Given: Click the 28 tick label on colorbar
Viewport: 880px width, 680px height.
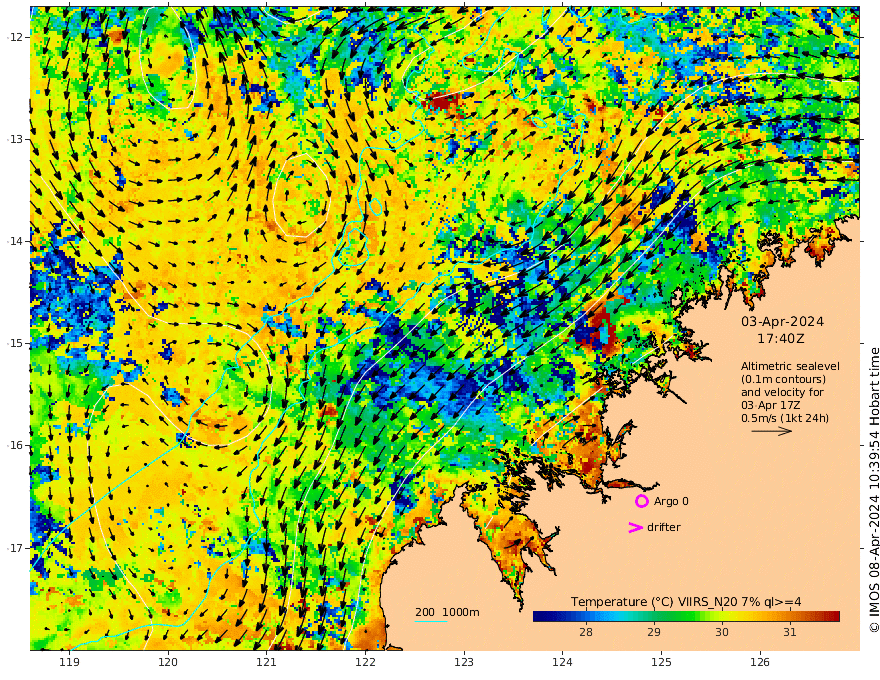Looking at the screenshot, I should pos(586,632).
